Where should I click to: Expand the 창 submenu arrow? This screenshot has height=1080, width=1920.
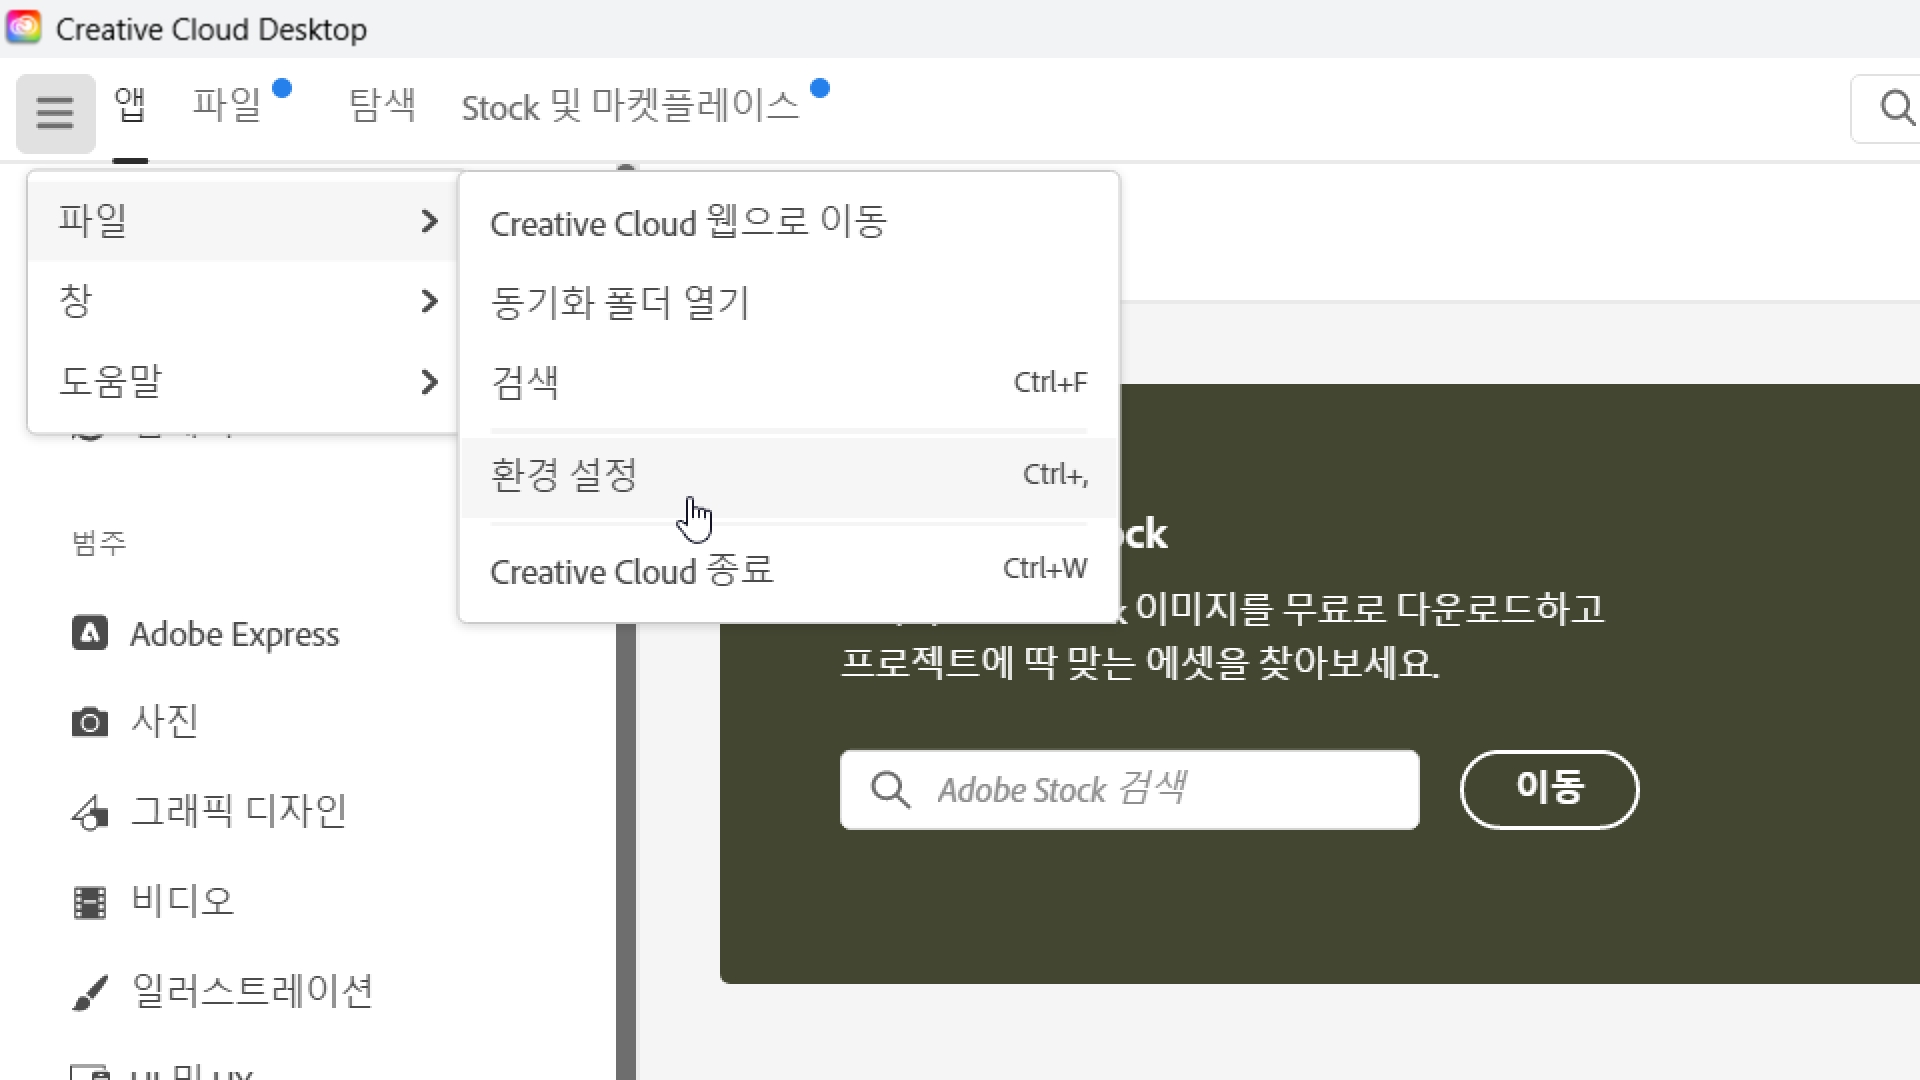point(430,301)
